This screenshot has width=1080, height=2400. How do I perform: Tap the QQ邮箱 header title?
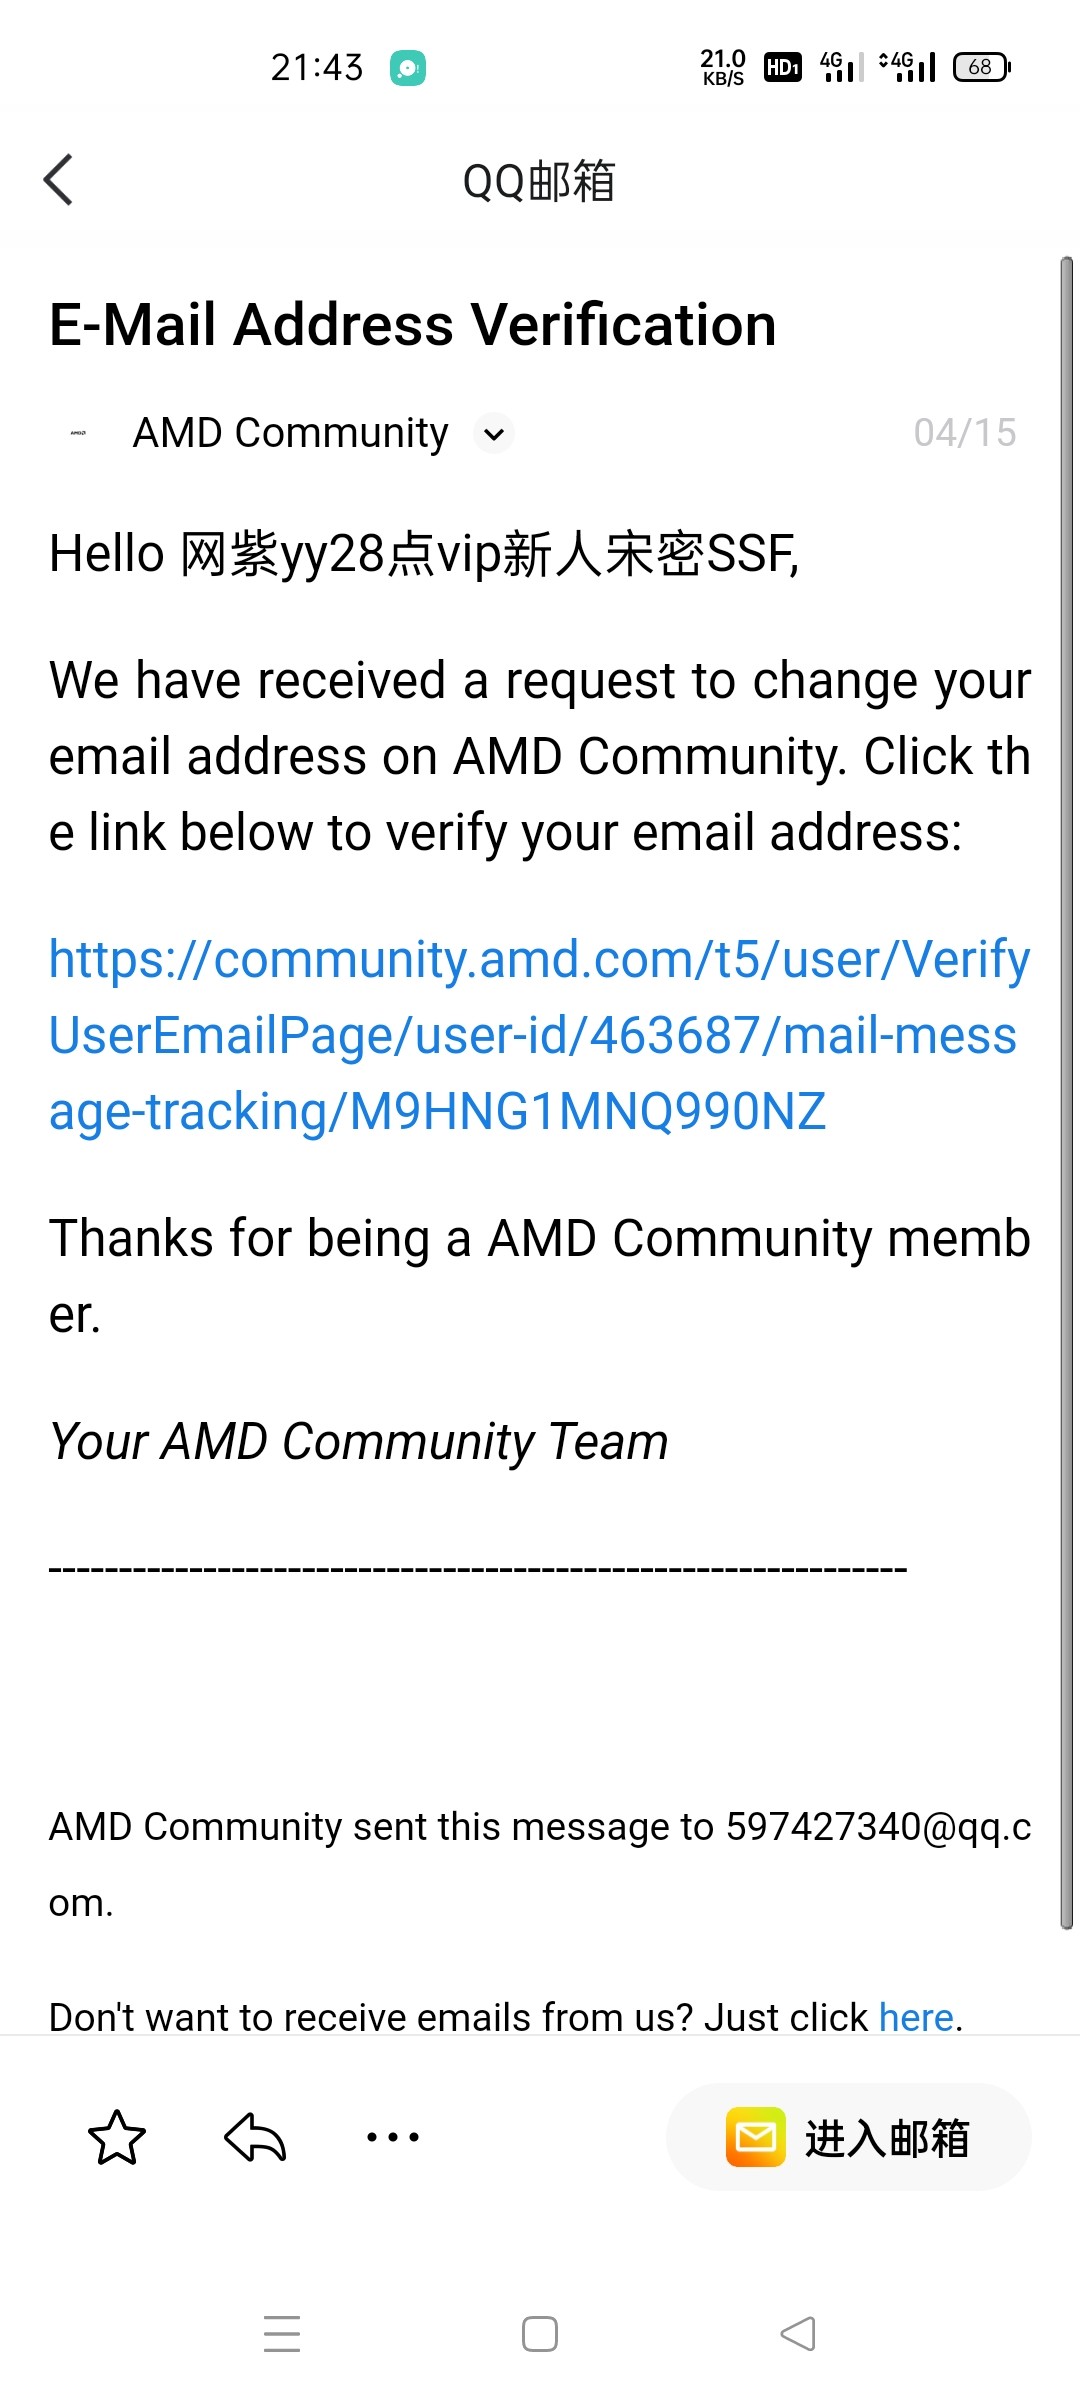point(538,181)
